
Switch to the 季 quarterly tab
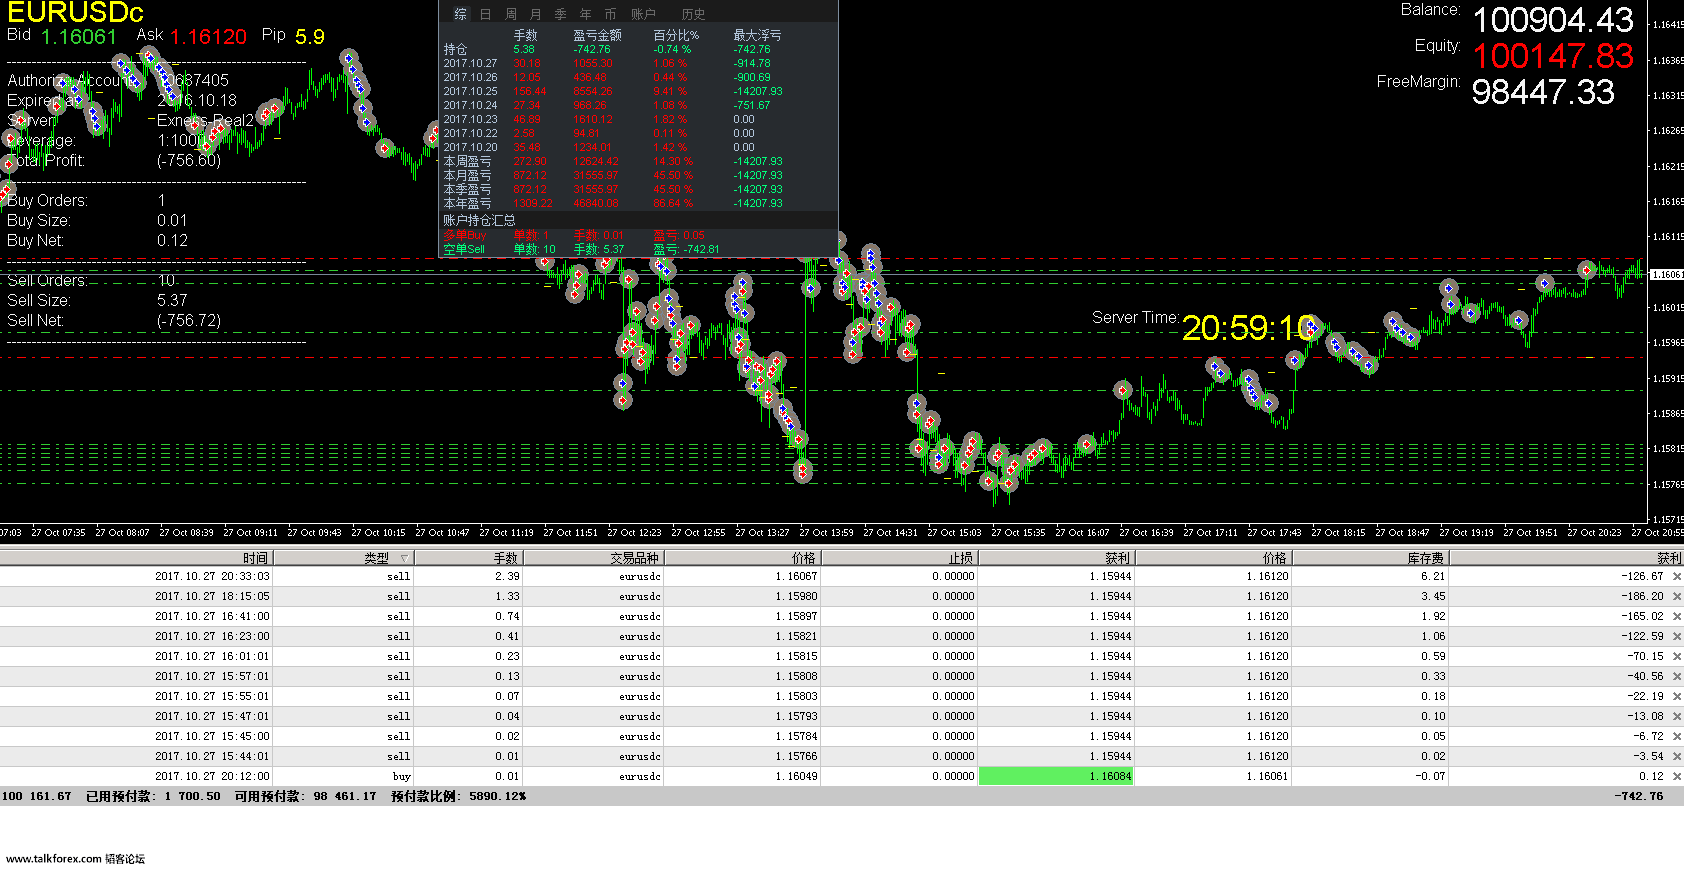(560, 14)
